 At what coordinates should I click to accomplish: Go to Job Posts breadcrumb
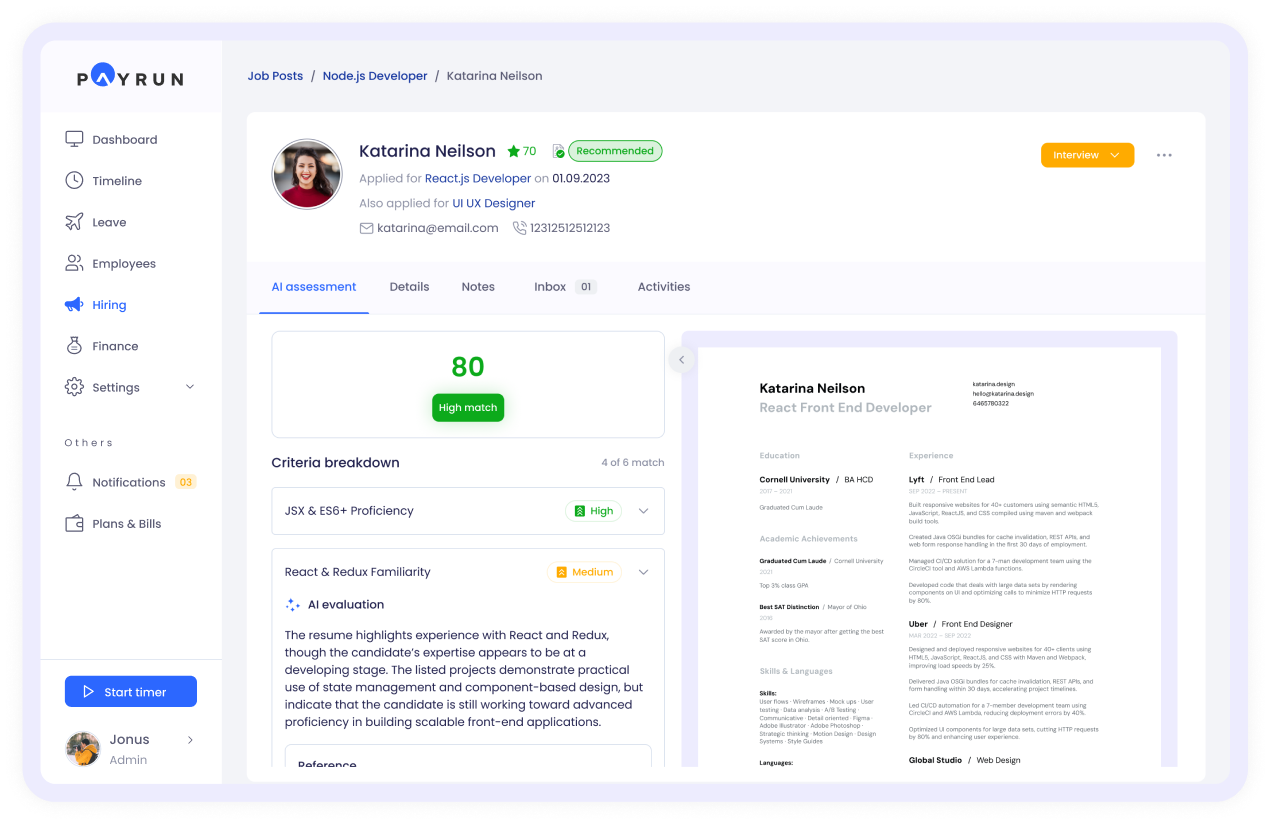275,76
